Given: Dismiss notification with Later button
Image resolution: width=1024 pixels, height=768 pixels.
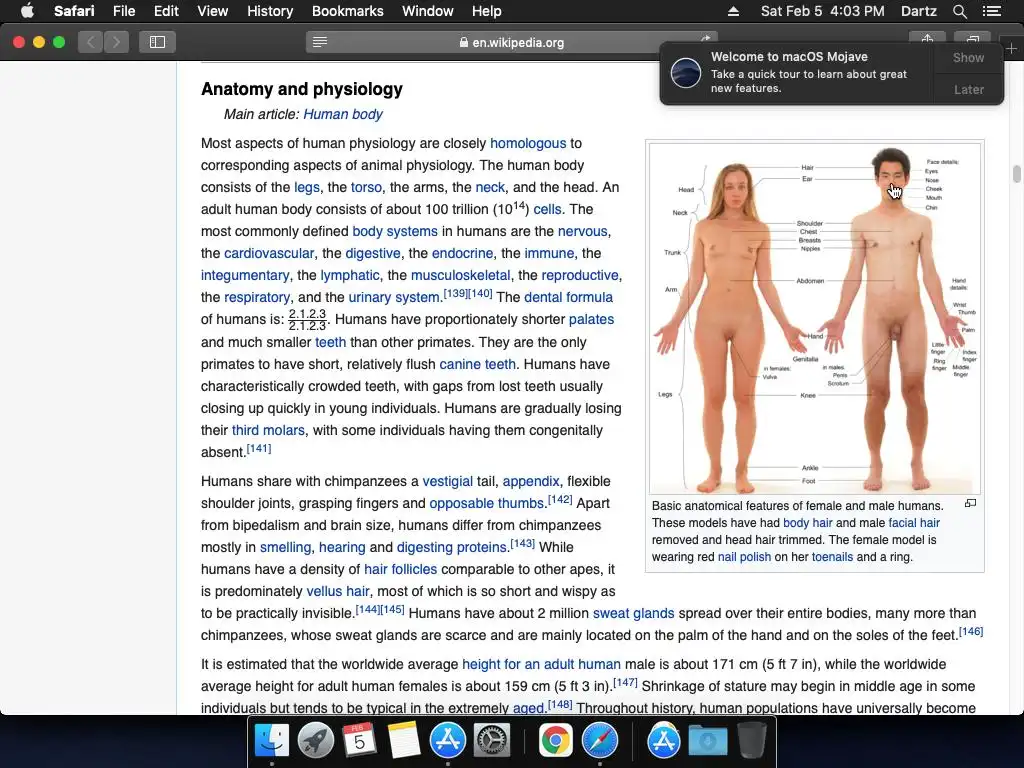Looking at the screenshot, I should [x=968, y=89].
